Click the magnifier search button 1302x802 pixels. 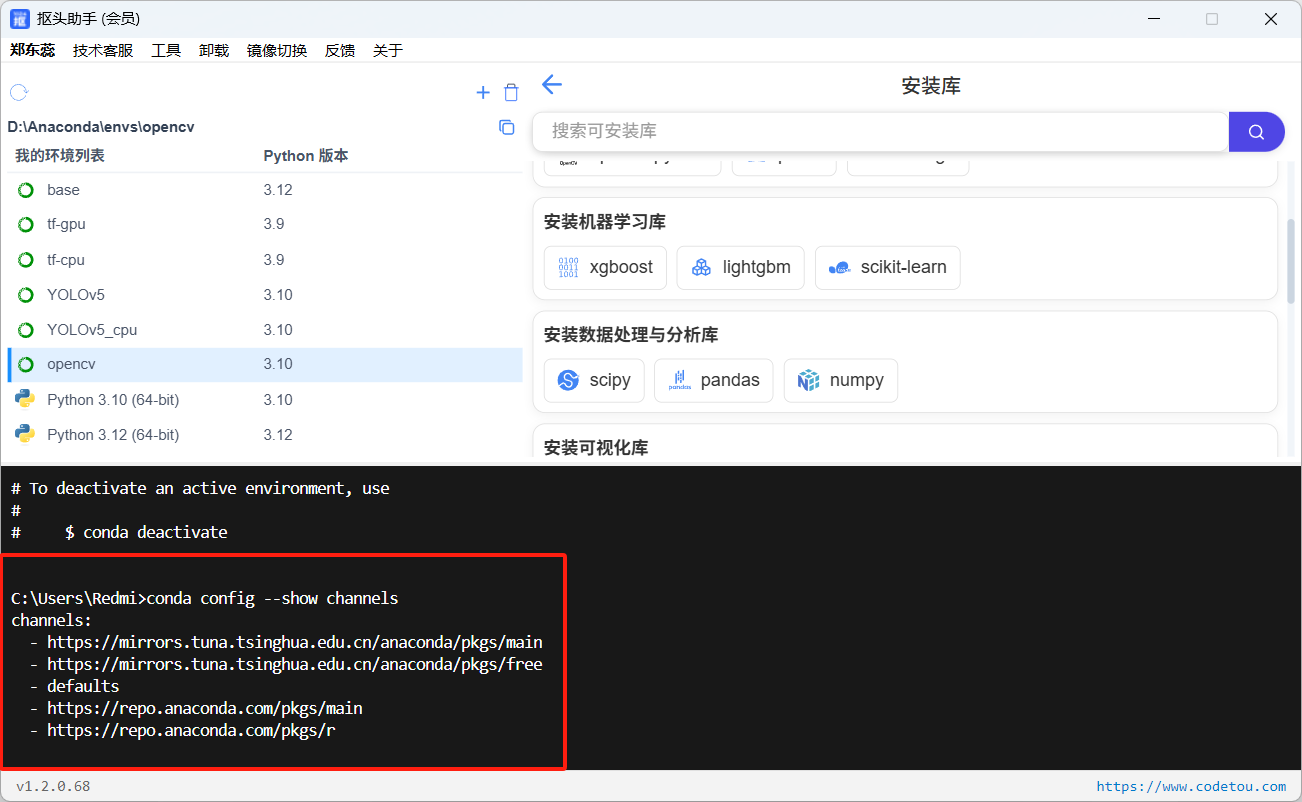click(1256, 131)
